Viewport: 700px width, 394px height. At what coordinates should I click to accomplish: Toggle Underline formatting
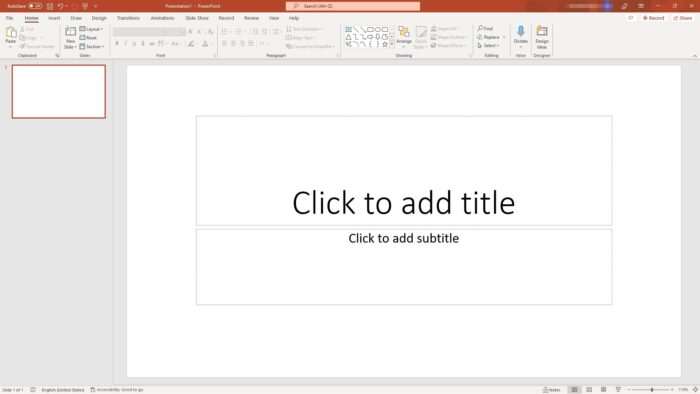click(x=134, y=44)
